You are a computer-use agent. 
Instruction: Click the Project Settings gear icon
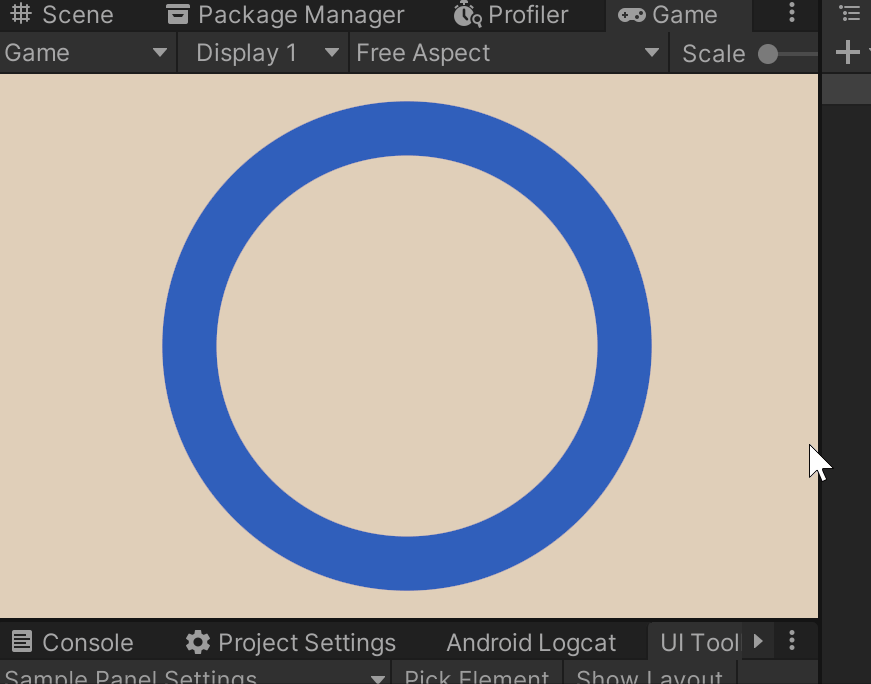pyautogui.click(x=198, y=642)
